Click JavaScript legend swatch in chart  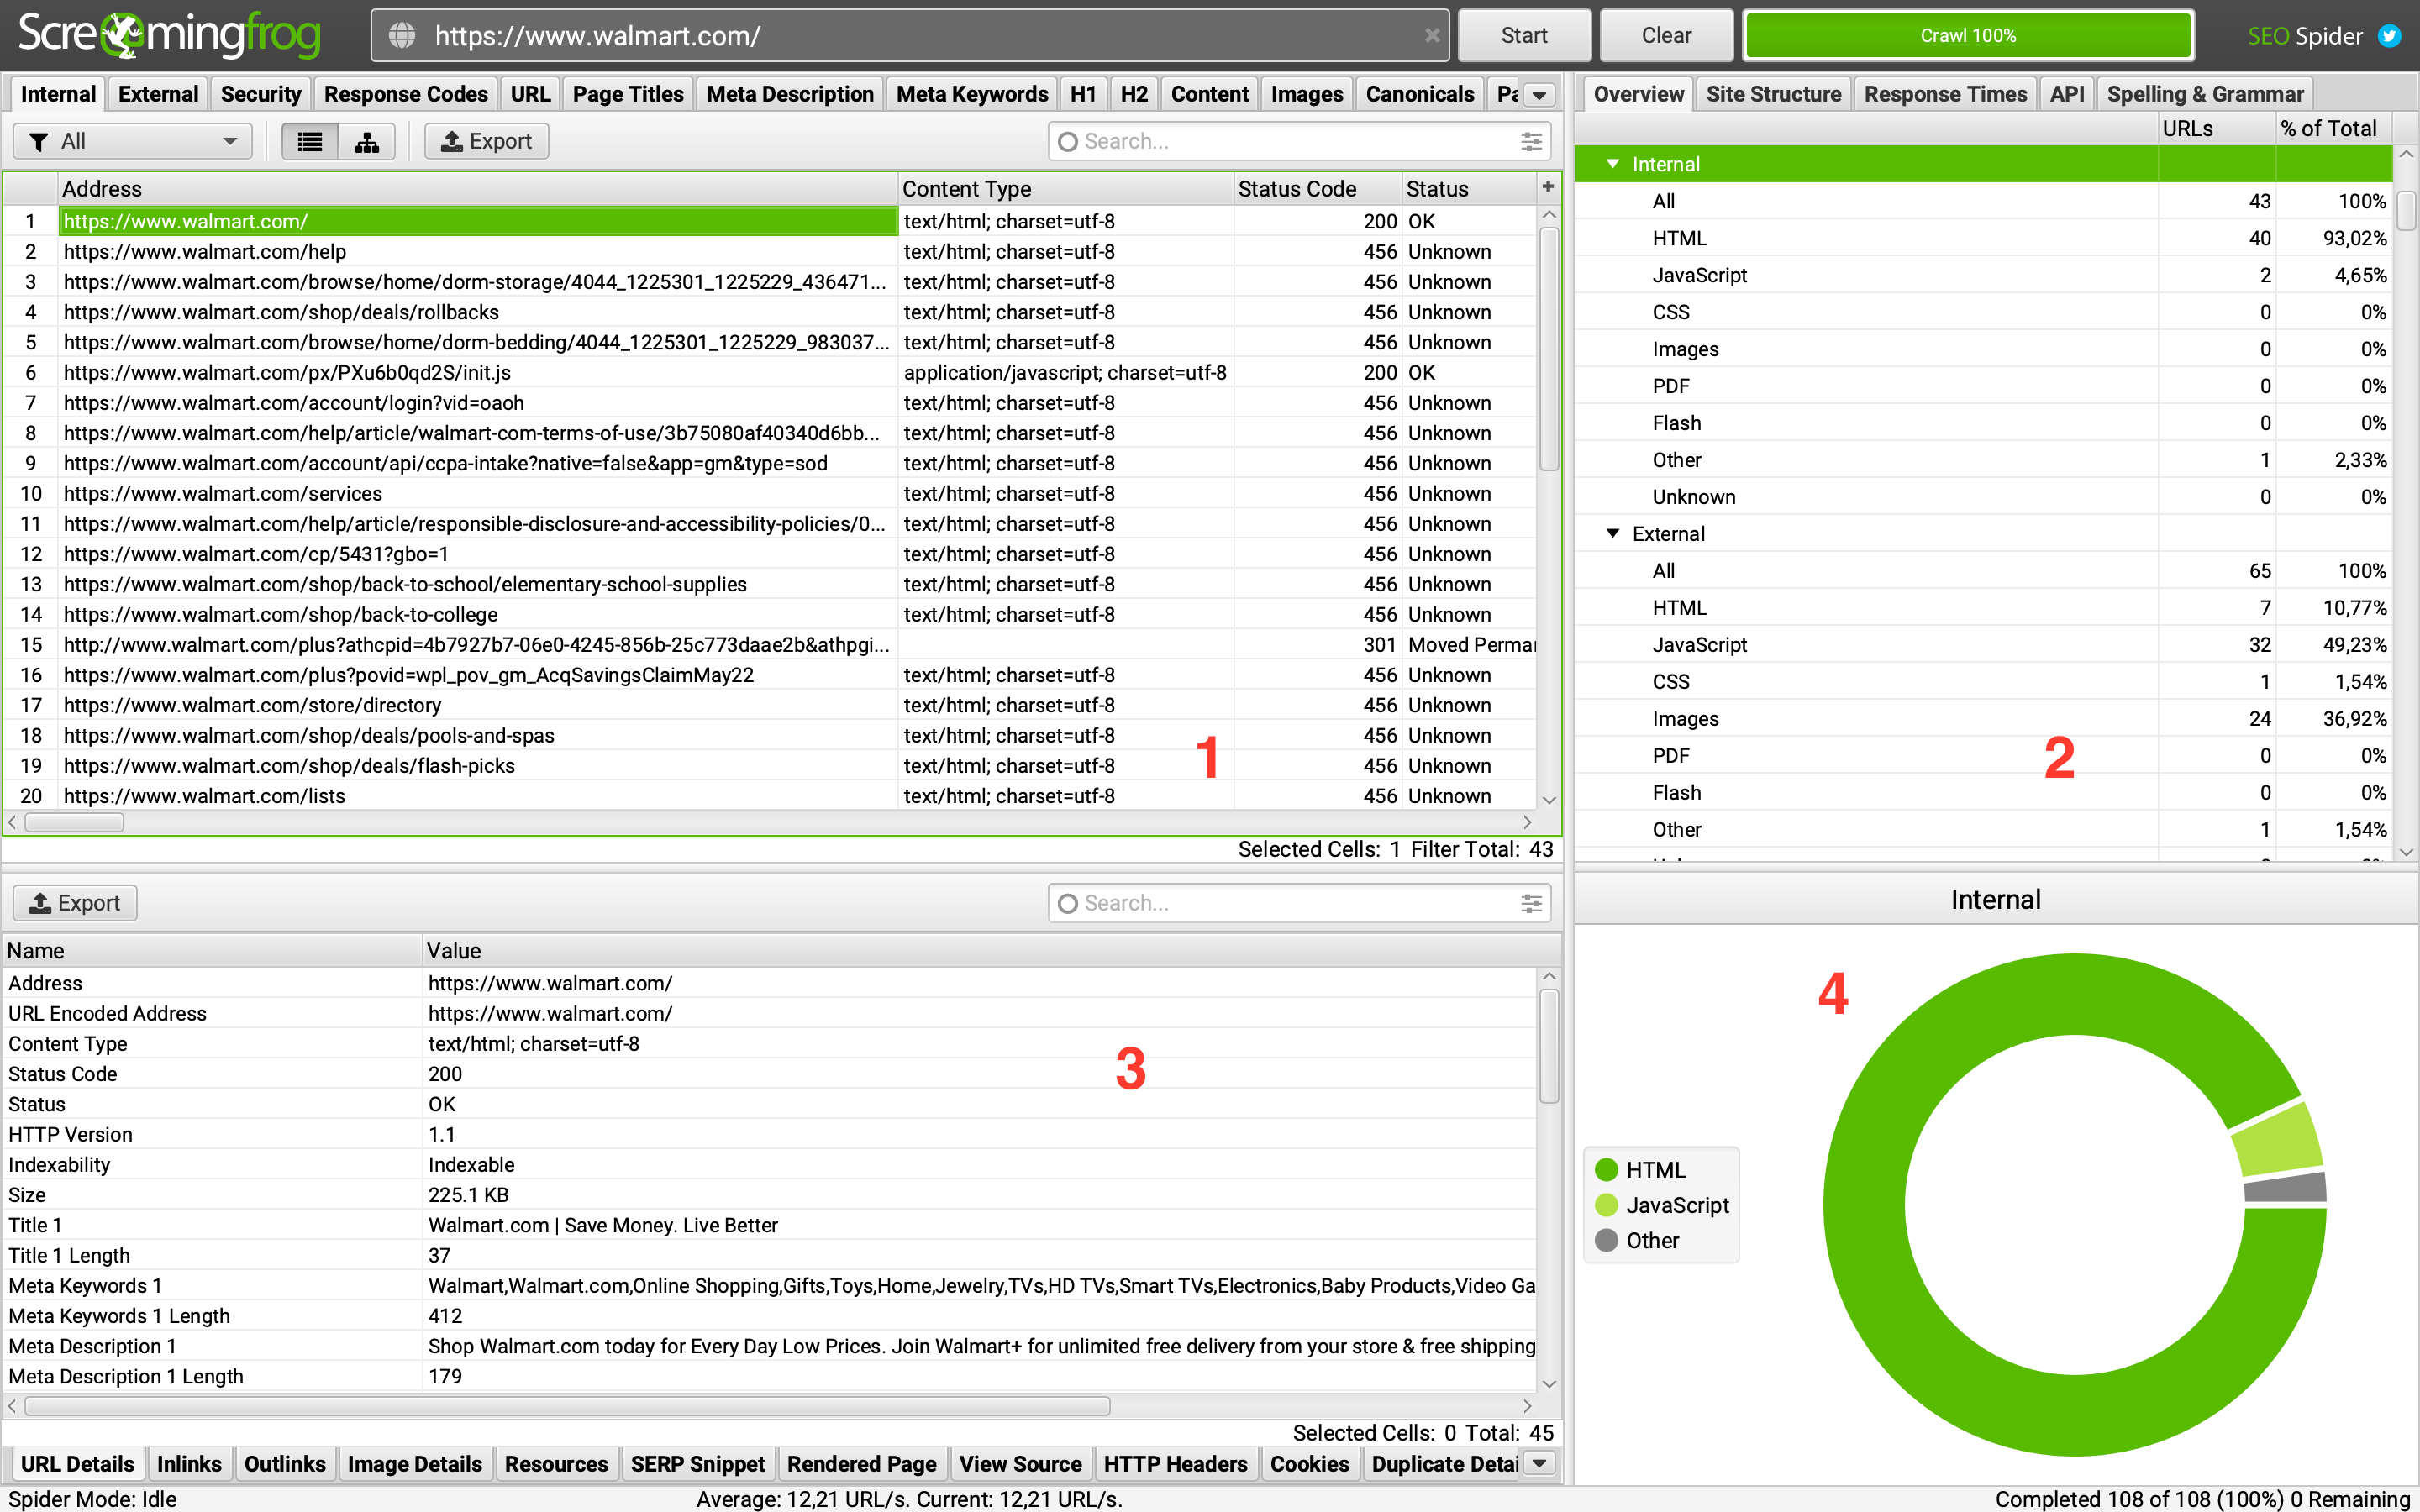[1607, 1205]
